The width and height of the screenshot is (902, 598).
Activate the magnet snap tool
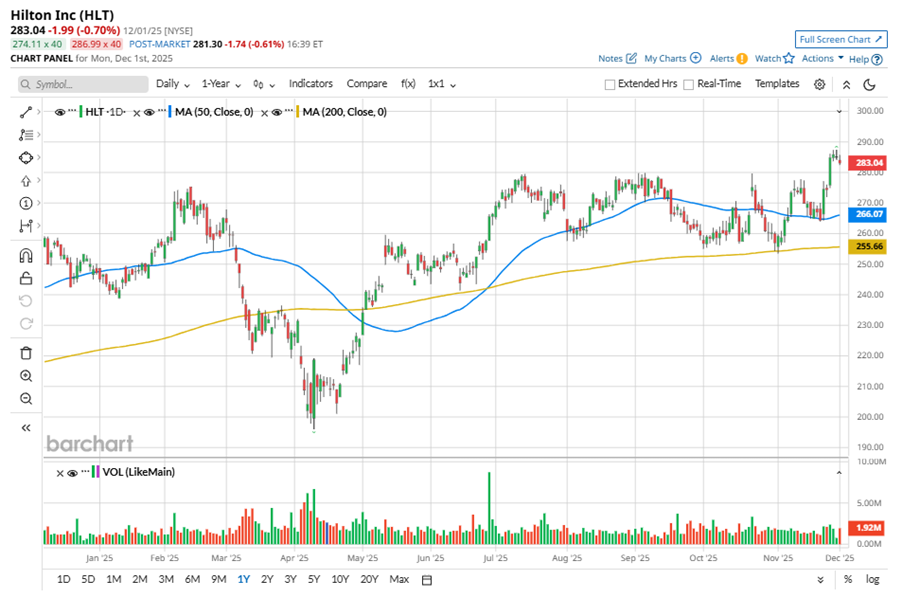click(x=26, y=256)
